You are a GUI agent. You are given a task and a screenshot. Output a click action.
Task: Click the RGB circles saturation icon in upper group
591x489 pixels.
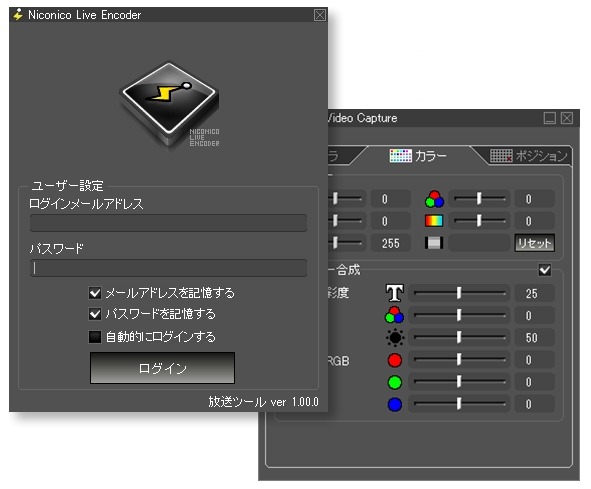434,199
